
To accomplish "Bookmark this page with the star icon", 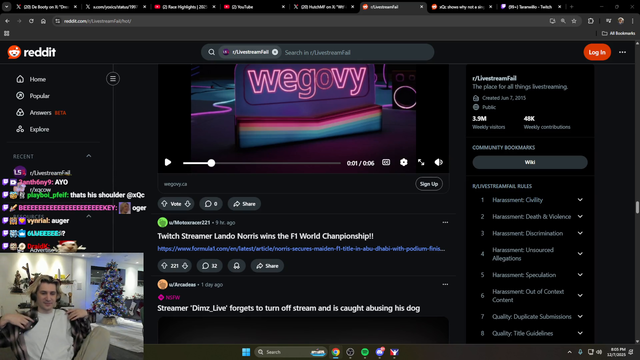I will (574, 21).
